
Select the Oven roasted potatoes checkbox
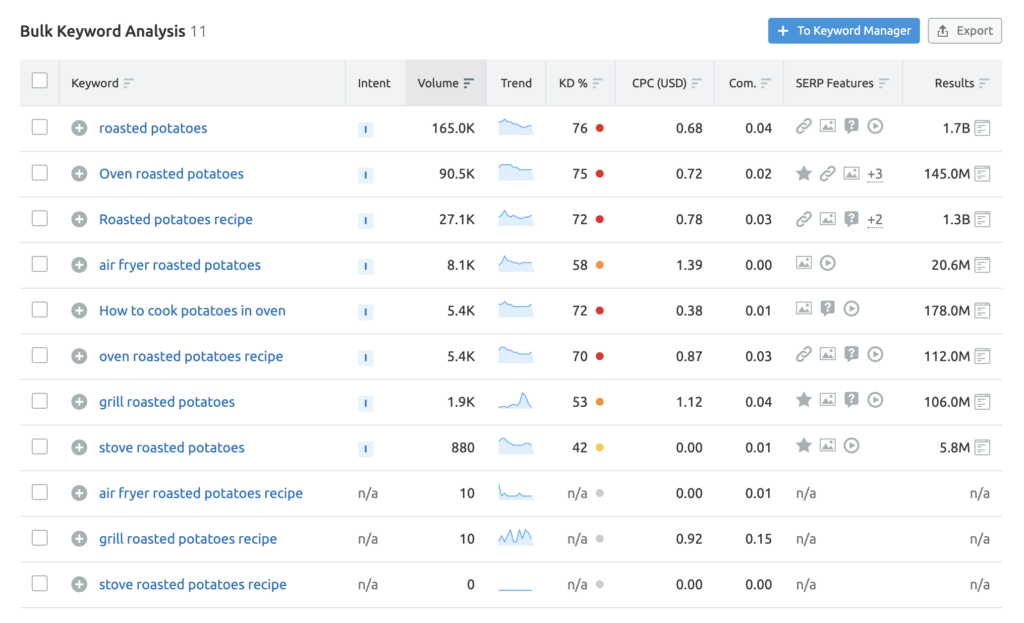coord(40,172)
